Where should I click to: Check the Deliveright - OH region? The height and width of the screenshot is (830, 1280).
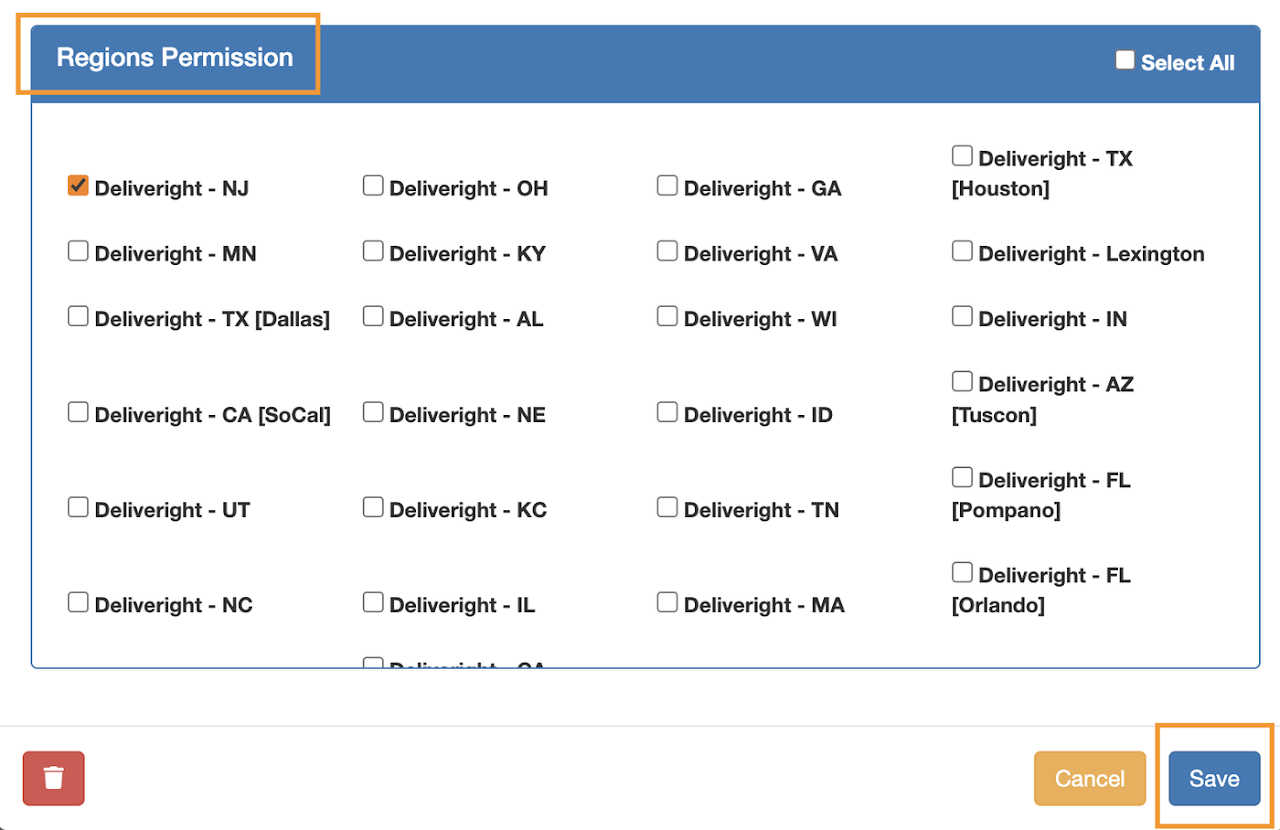pyautogui.click(x=373, y=186)
